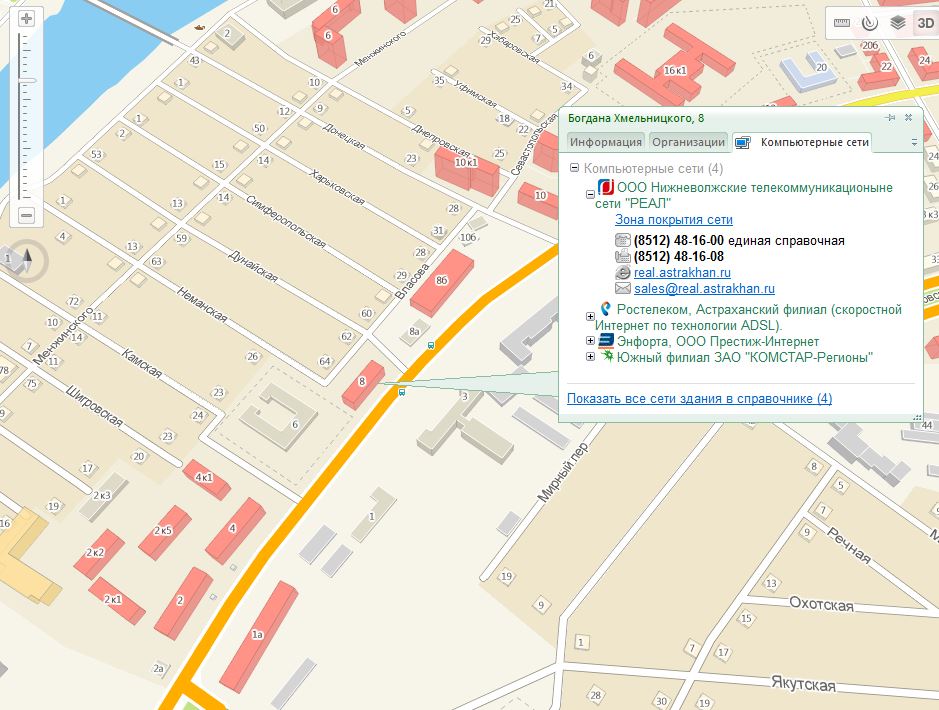Click Показать все сети здания в справочнике
939x710 pixels.
pos(699,399)
